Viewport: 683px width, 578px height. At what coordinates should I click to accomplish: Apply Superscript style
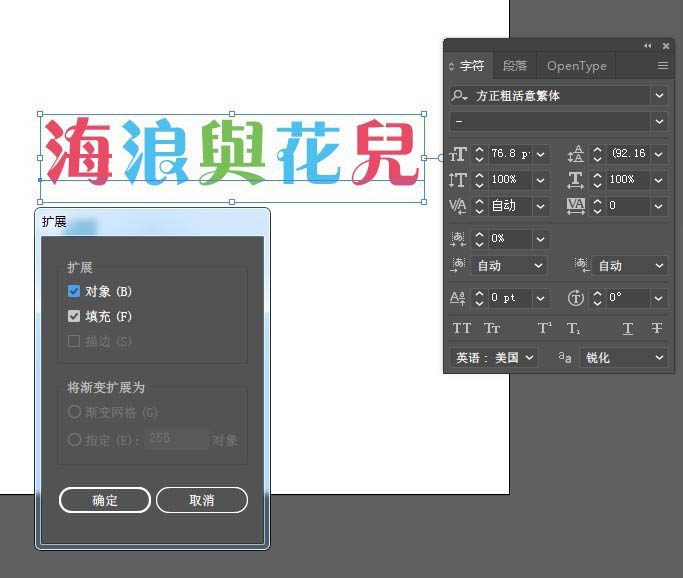(544, 328)
